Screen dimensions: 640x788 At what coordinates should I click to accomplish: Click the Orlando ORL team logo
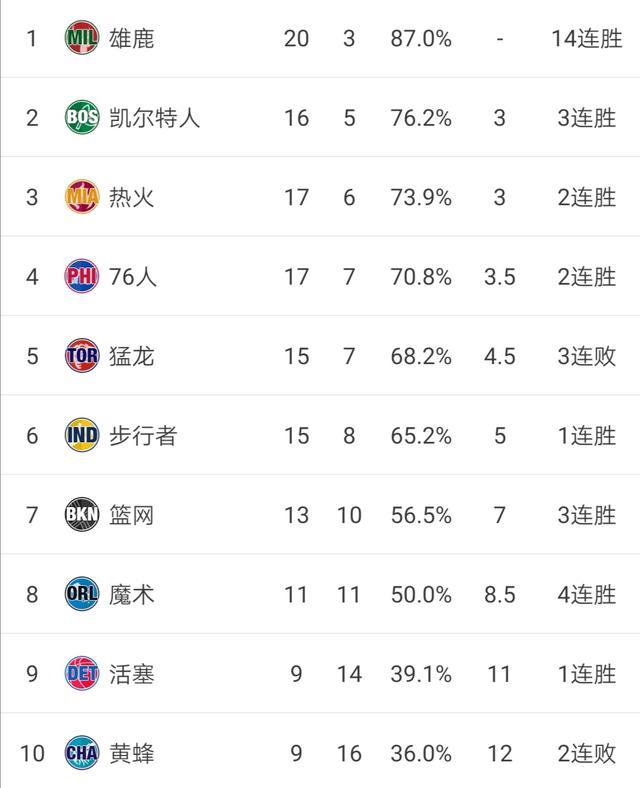pos(82,594)
